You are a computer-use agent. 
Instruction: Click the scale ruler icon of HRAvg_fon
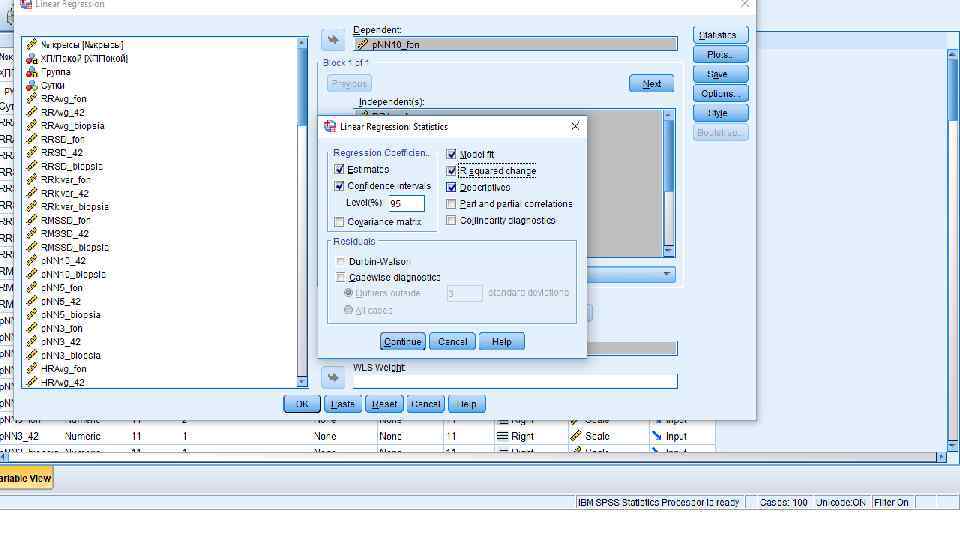click(32, 369)
